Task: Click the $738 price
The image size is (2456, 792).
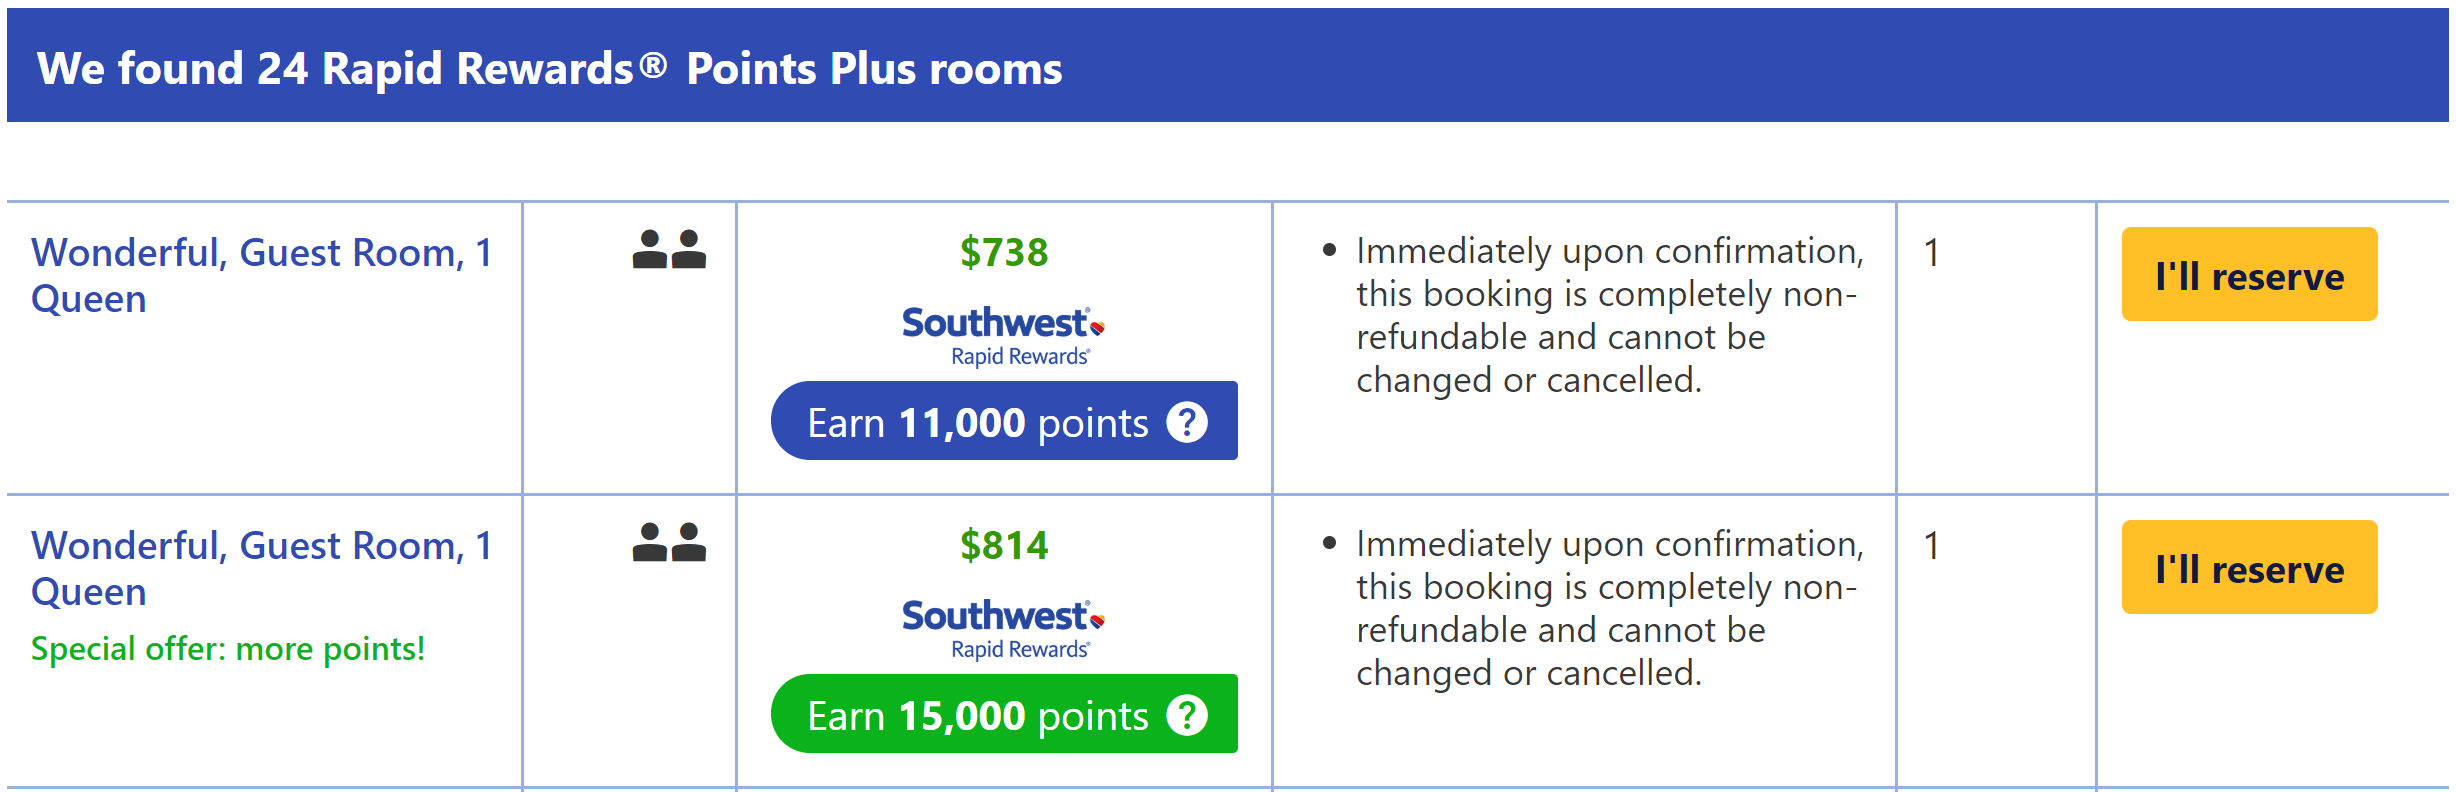Action: pyautogui.click(x=1004, y=252)
